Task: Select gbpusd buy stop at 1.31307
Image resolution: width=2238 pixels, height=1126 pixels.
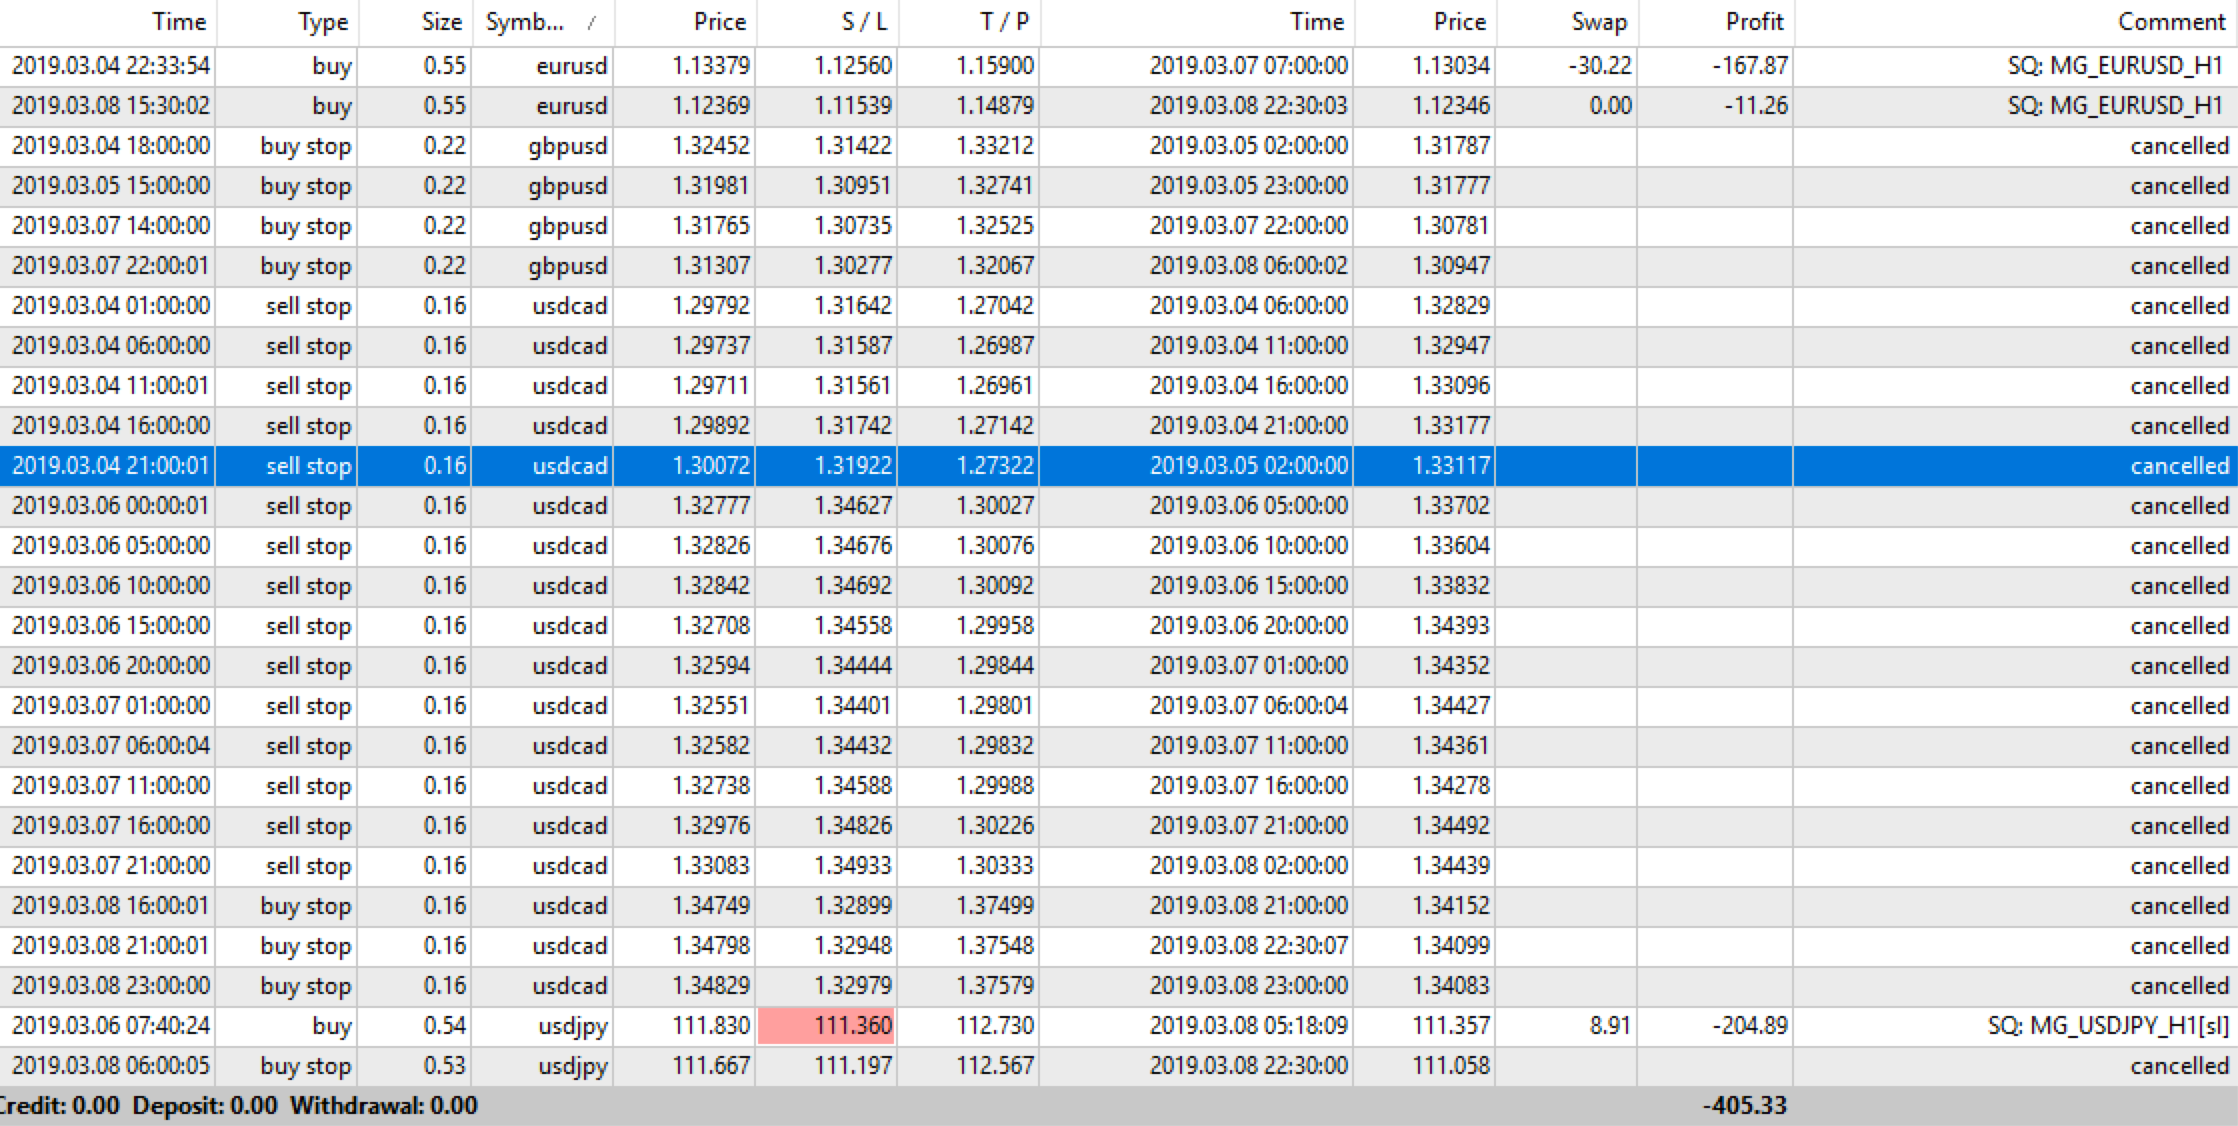Action: tap(710, 266)
